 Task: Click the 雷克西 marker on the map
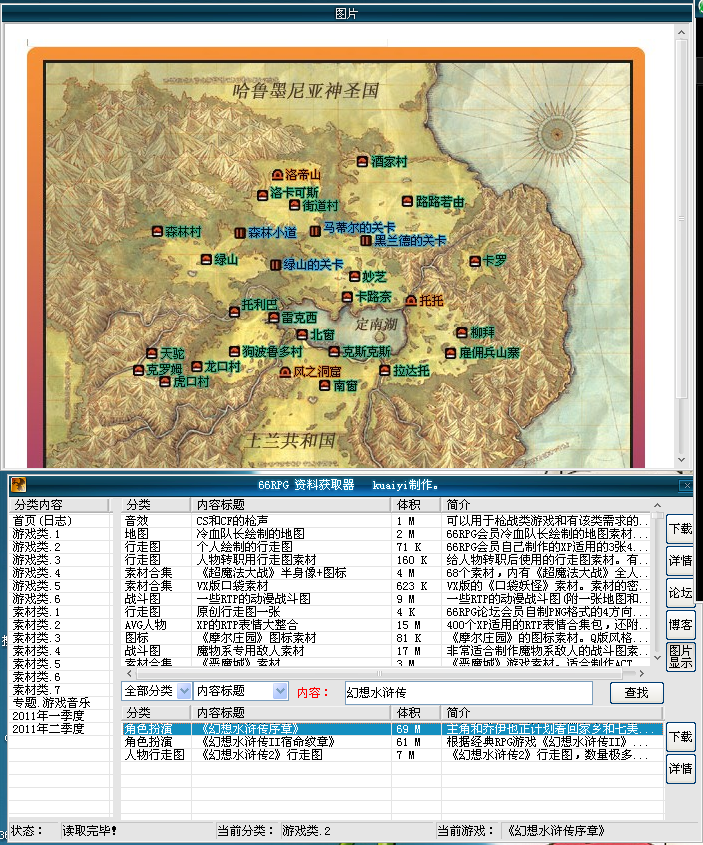[274, 317]
